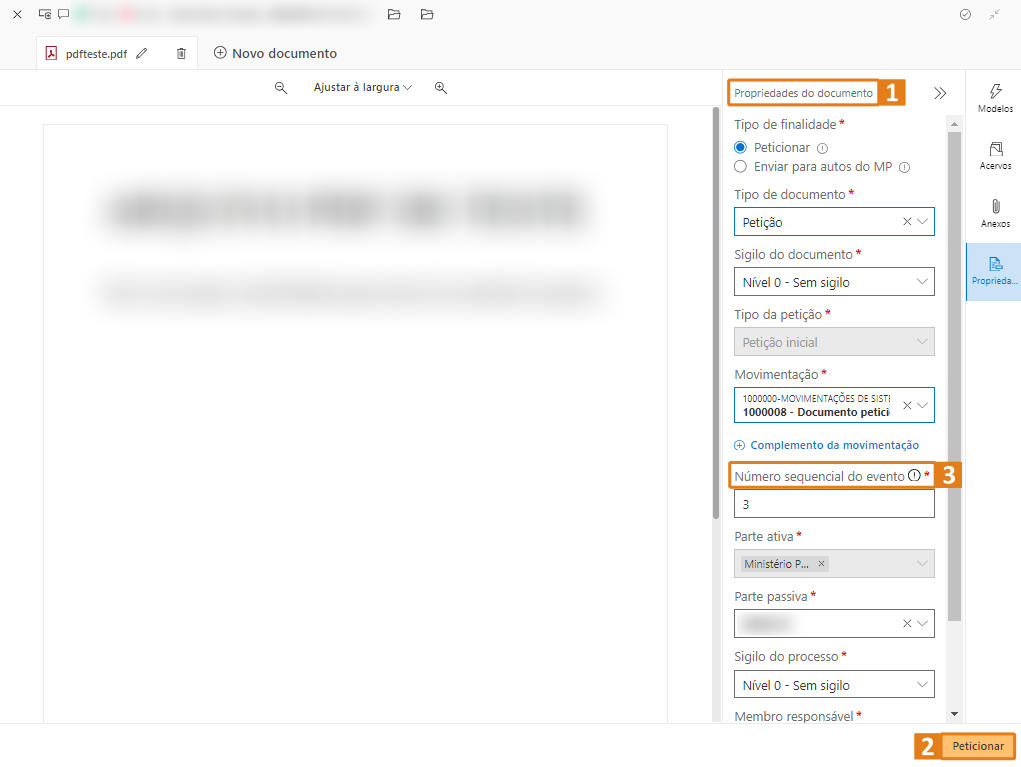
Task: Click the Peticionar button
Action: pos(977,746)
